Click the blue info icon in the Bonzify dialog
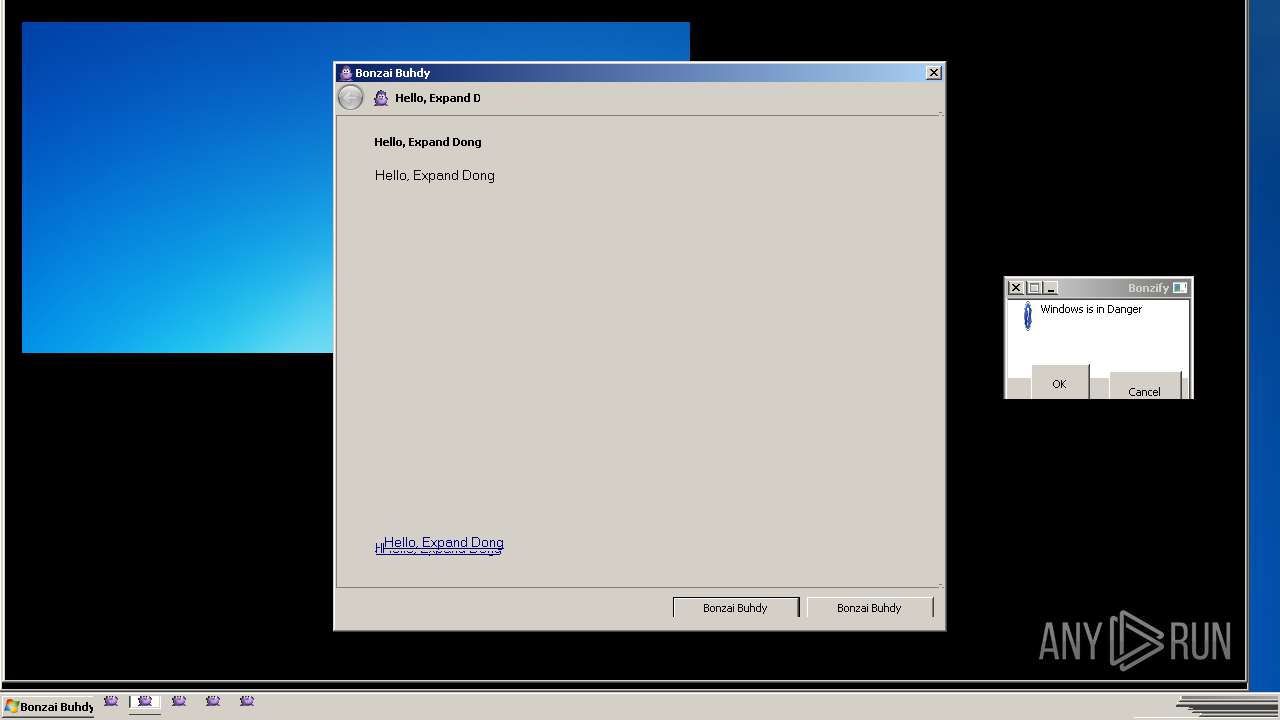 click(1027, 316)
